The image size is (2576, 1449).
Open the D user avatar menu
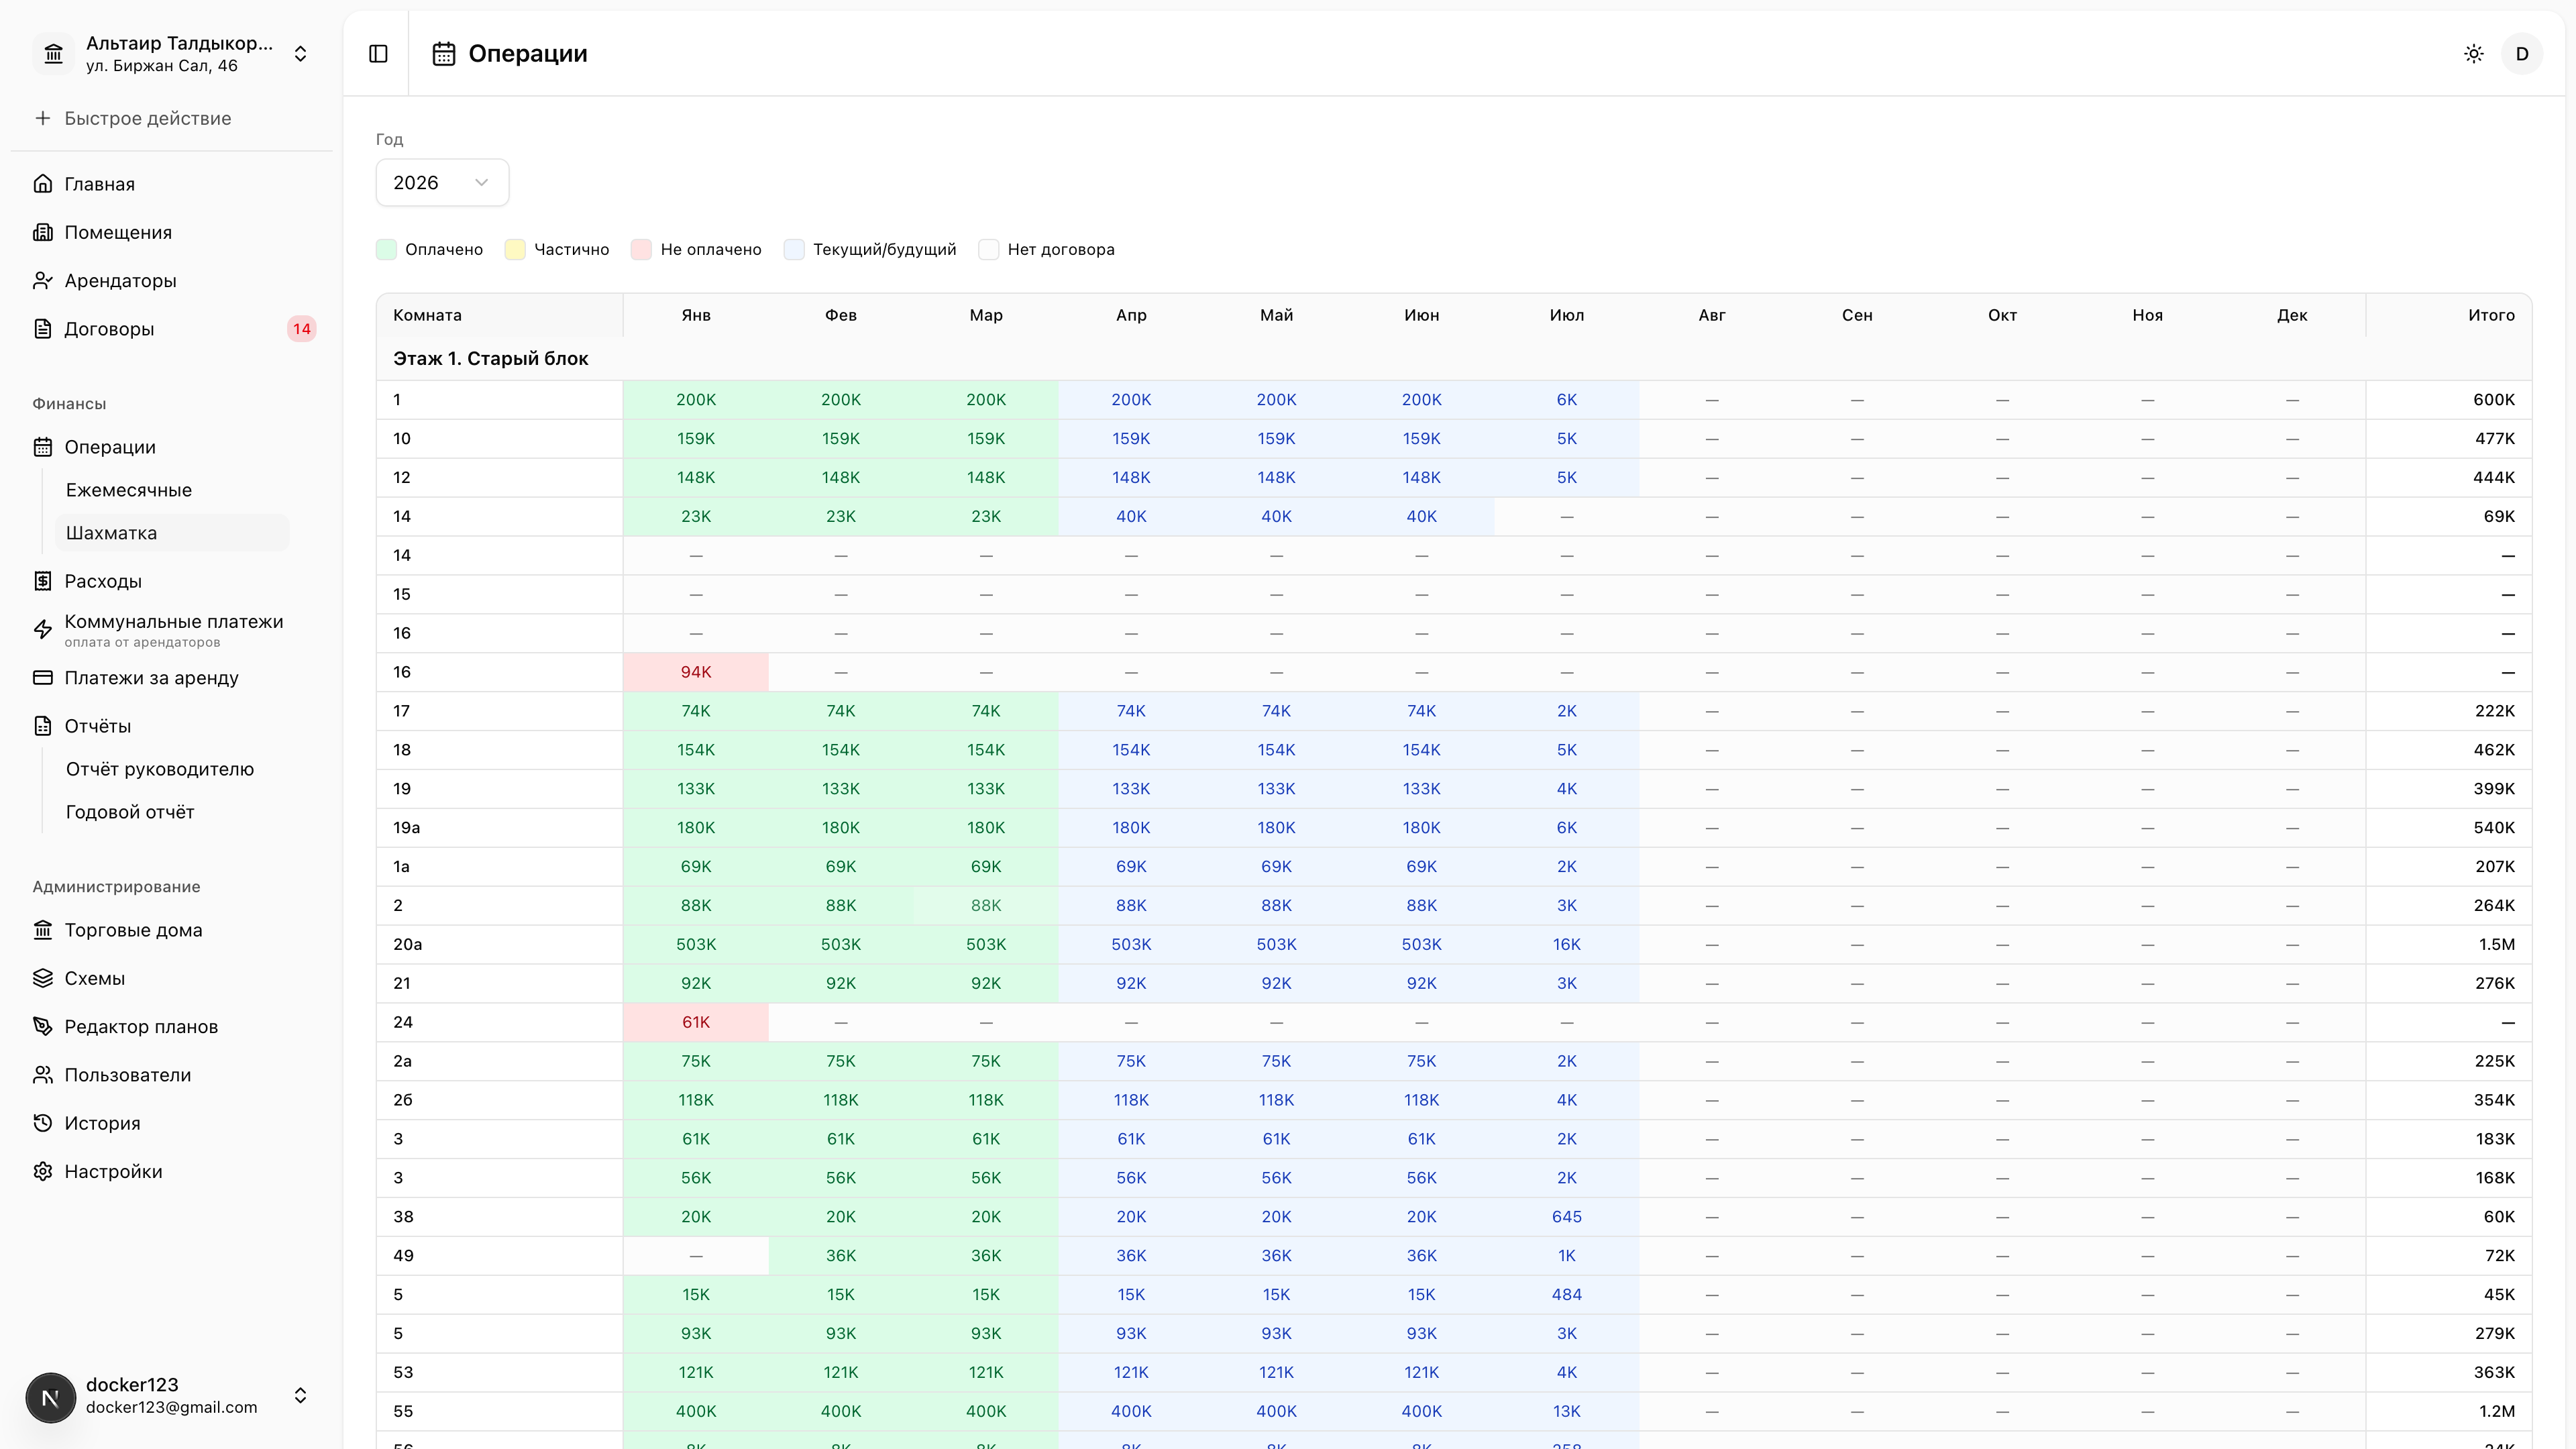pyautogui.click(x=2522, y=54)
